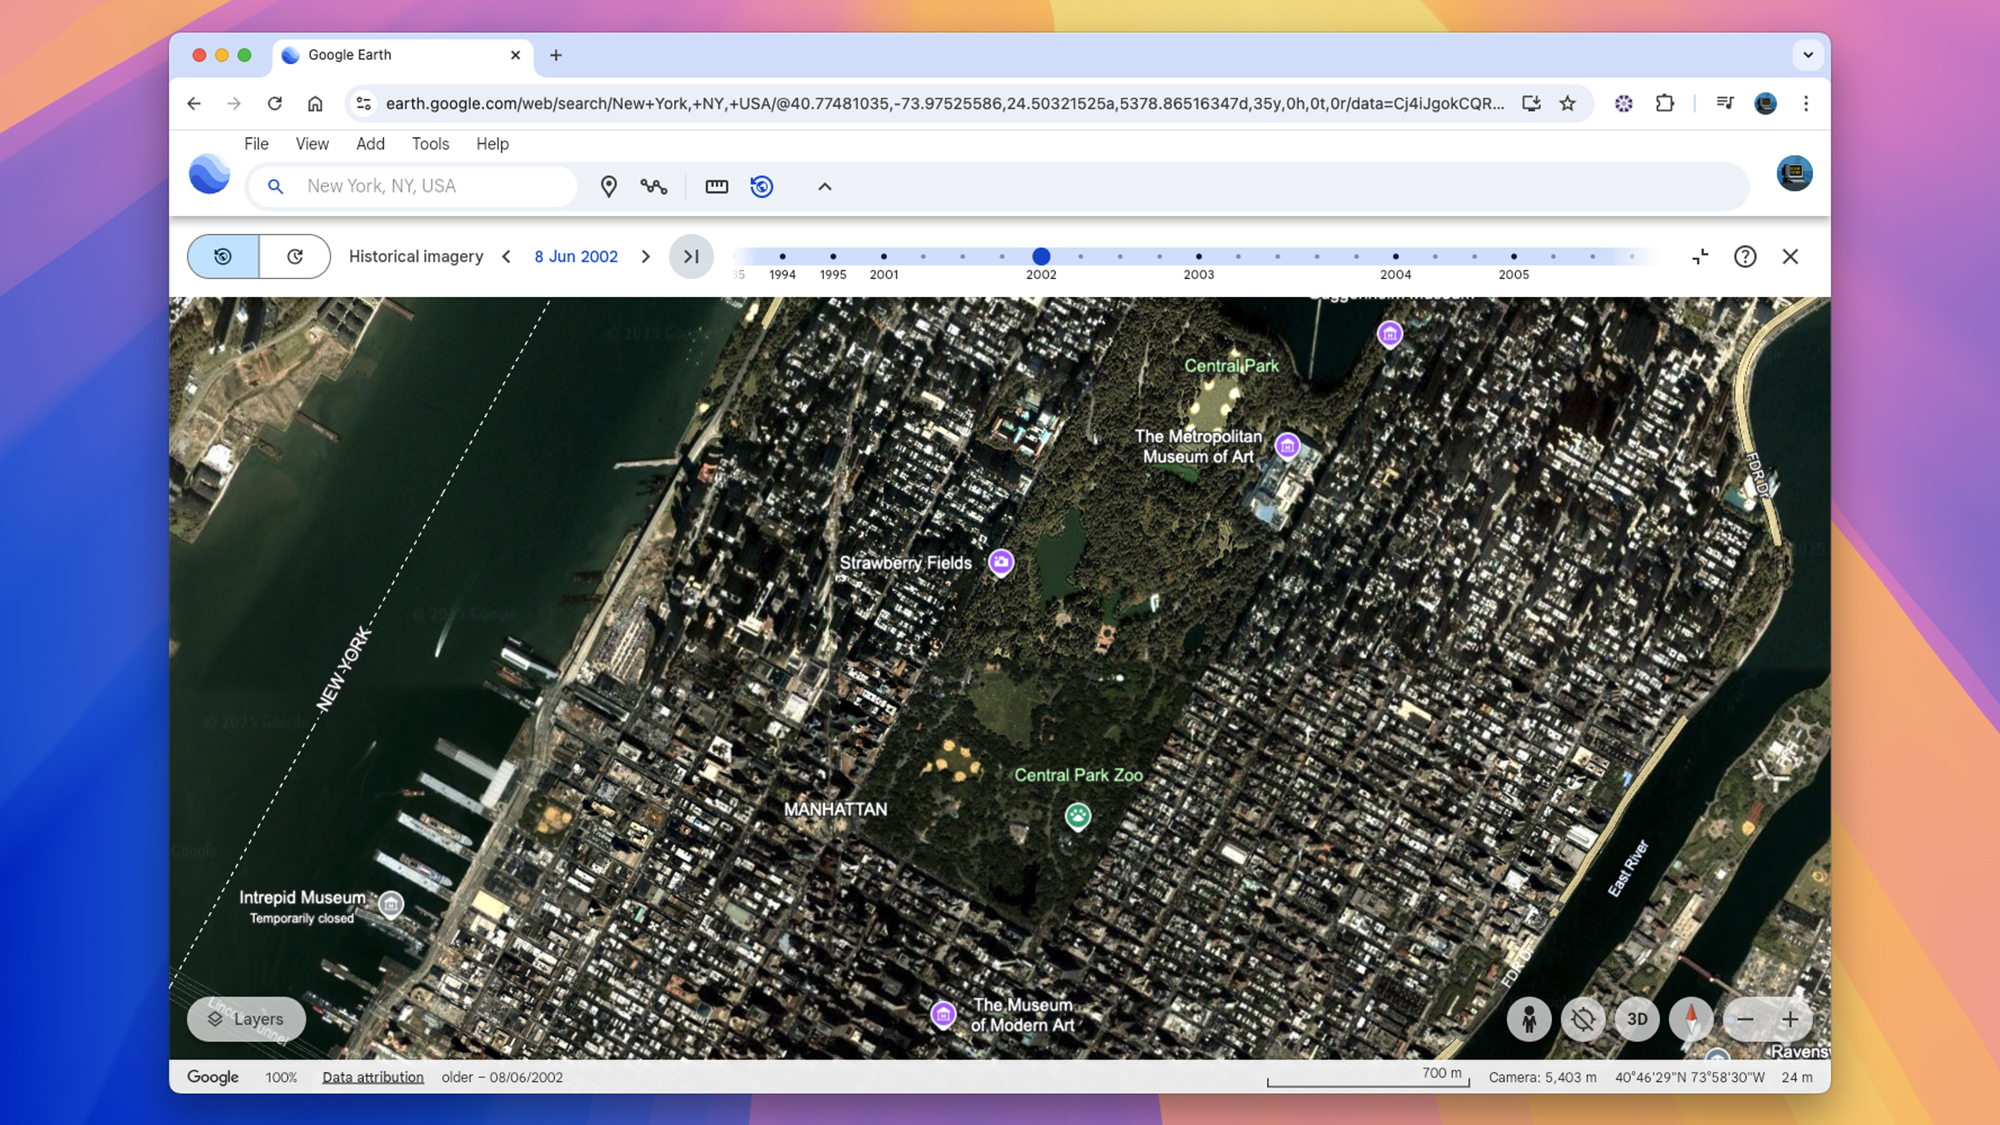Select the clock option in the imagery toggle

[295, 257]
